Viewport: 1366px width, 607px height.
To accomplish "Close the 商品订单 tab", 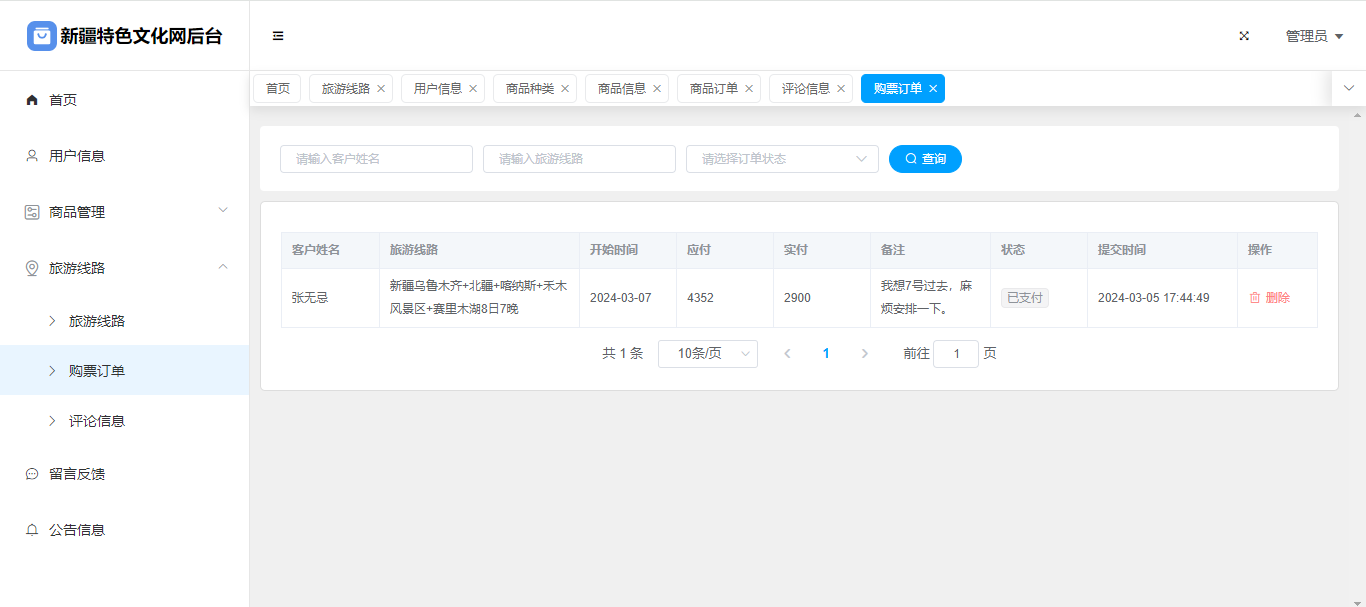I will (x=749, y=89).
